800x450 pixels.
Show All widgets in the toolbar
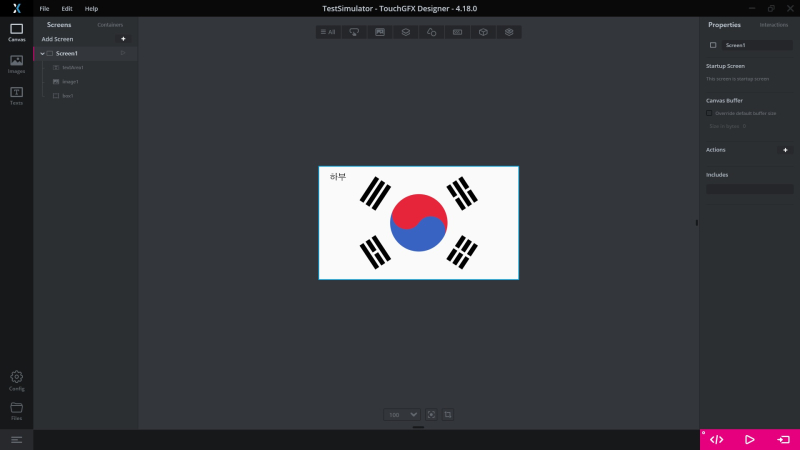pos(328,32)
